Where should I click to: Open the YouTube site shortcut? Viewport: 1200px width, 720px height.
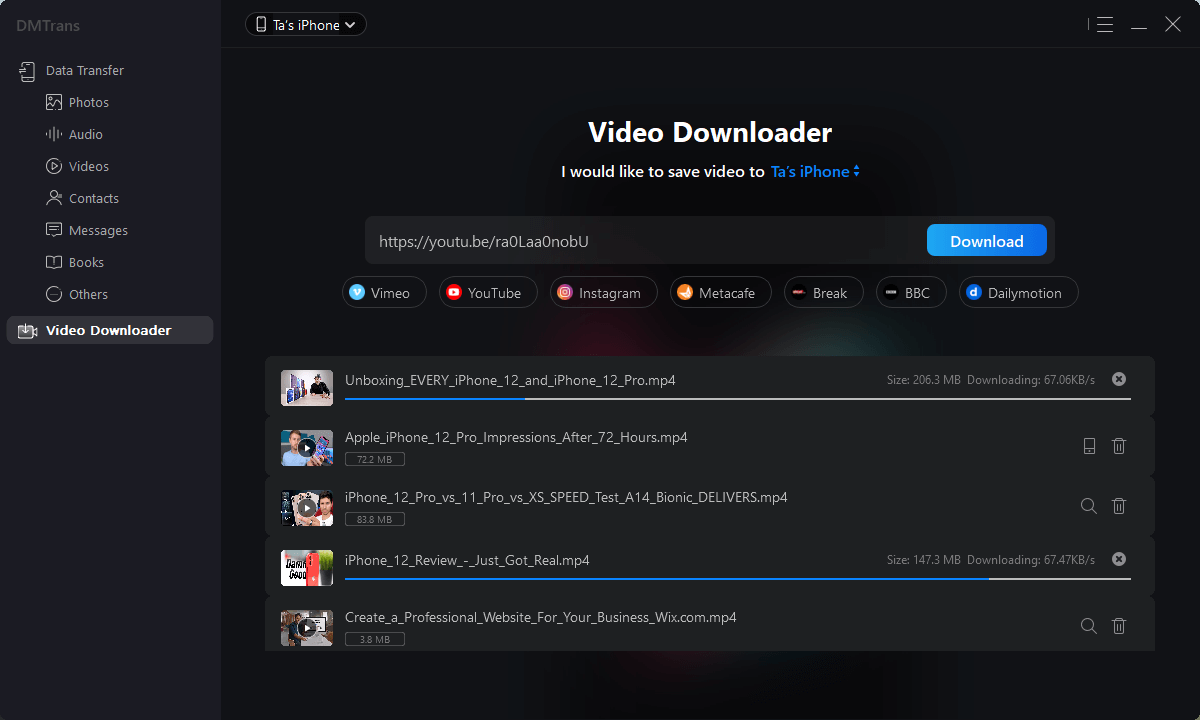point(487,293)
